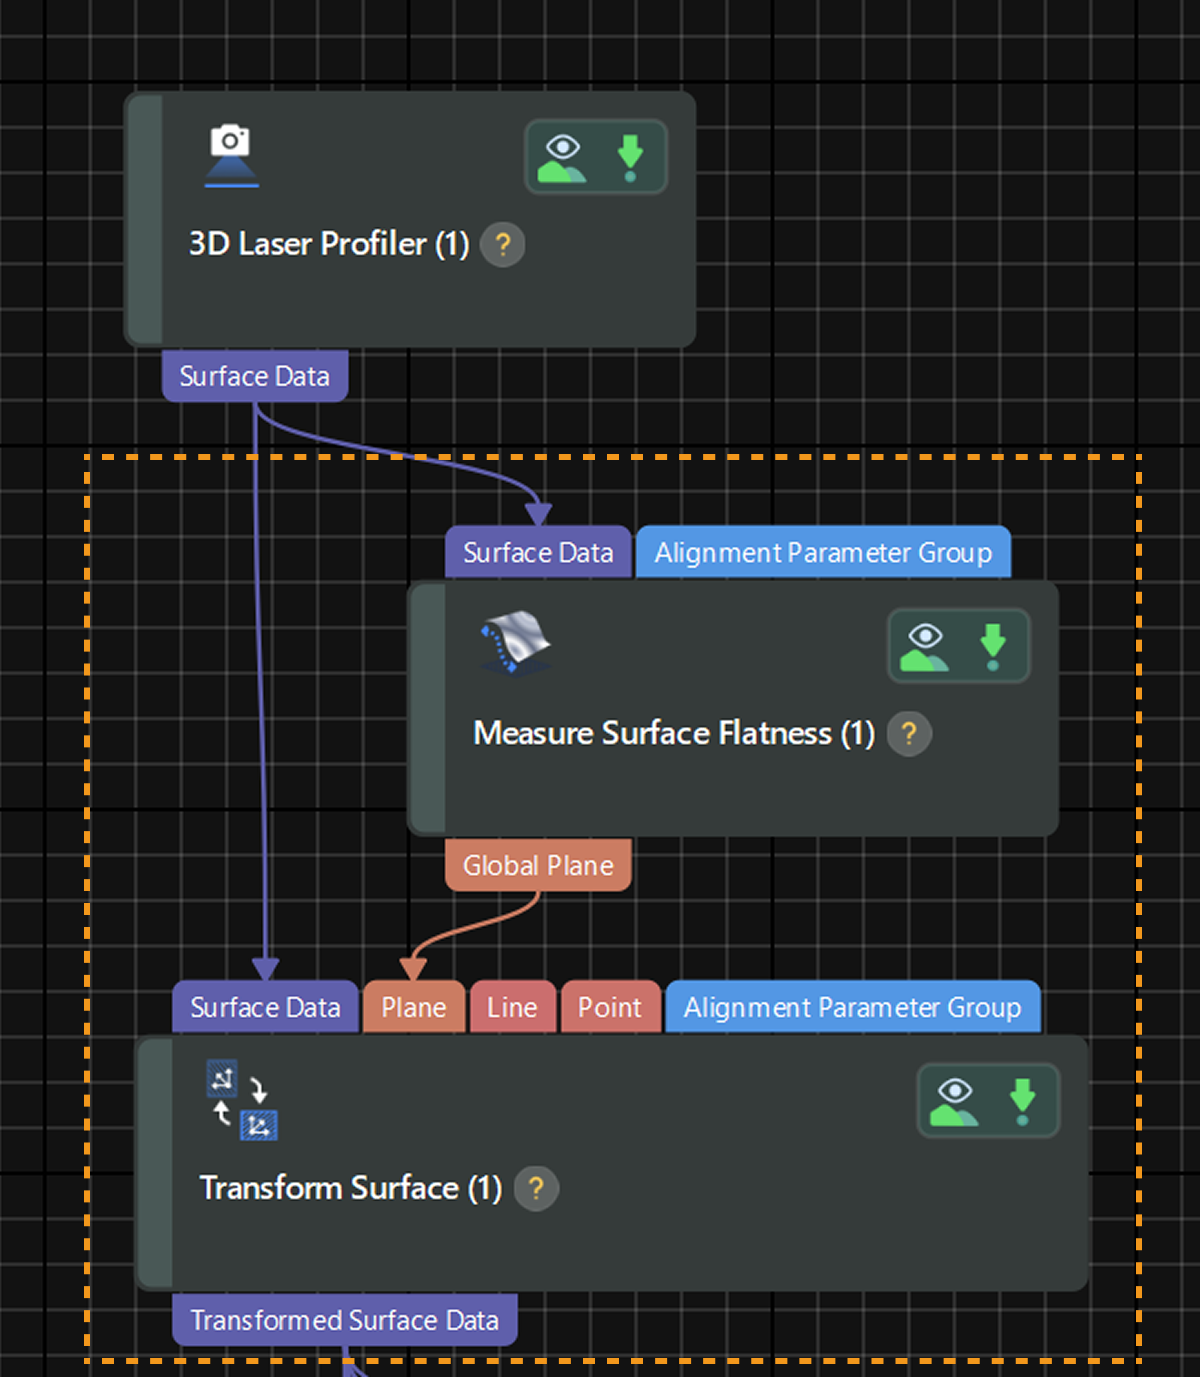Click the transform icon on Transform Surface node

[x=243, y=1100]
